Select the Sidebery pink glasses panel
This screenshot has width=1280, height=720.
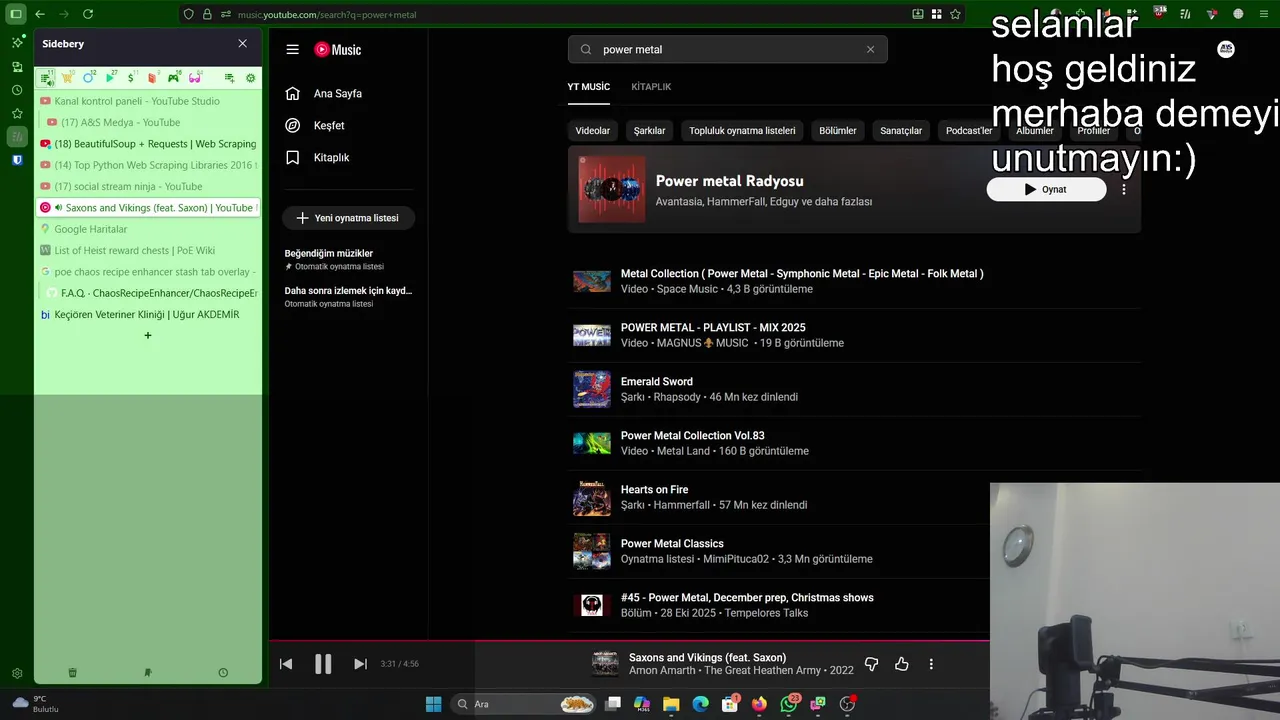point(195,77)
